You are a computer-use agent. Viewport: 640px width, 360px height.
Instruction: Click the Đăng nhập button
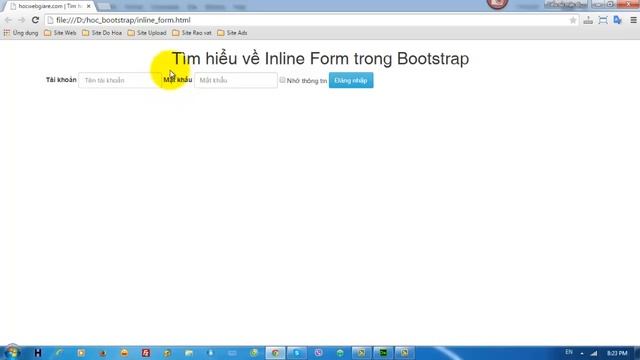coord(351,80)
